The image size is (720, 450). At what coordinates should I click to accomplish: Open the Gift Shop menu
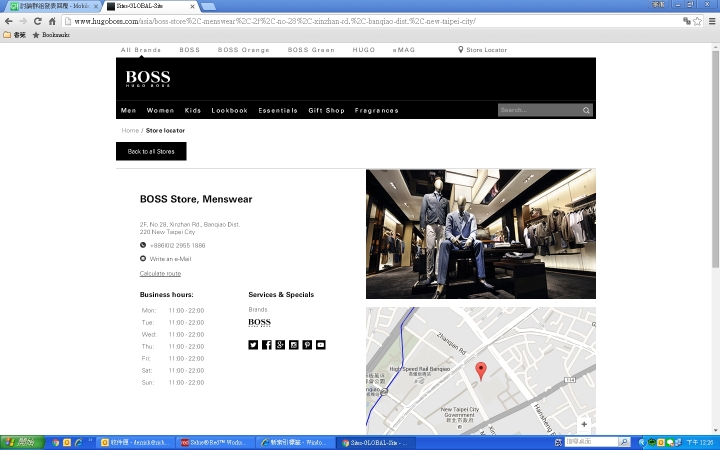tap(326, 110)
